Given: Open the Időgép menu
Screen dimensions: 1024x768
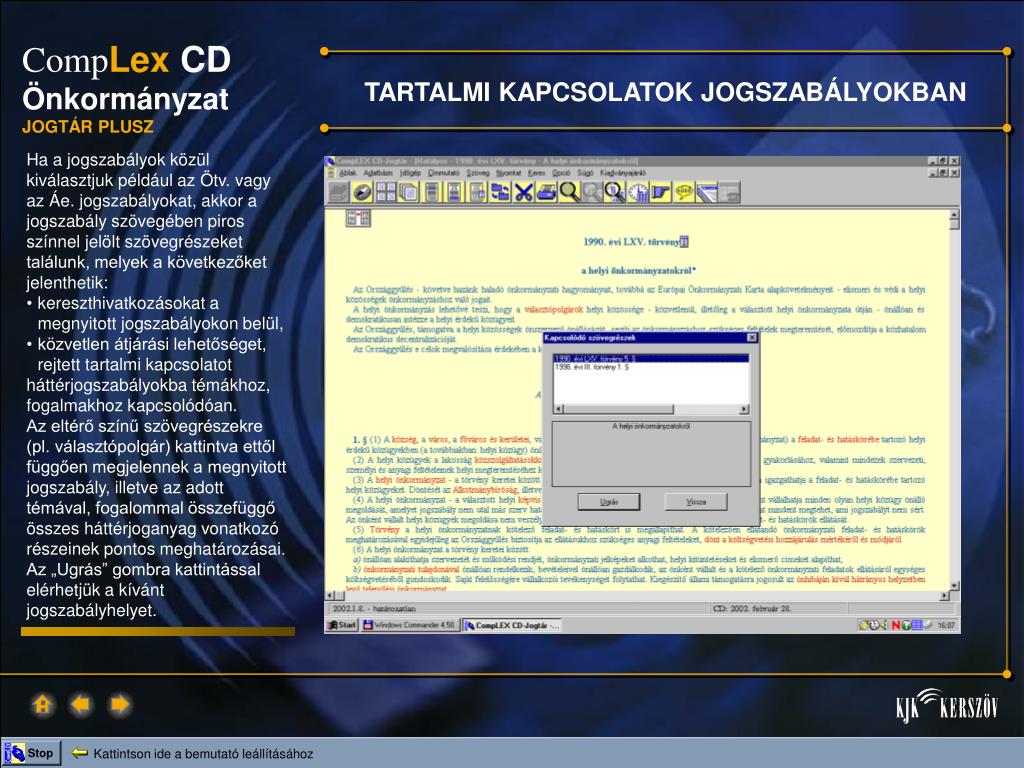Looking at the screenshot, I should tap(410, 172).
